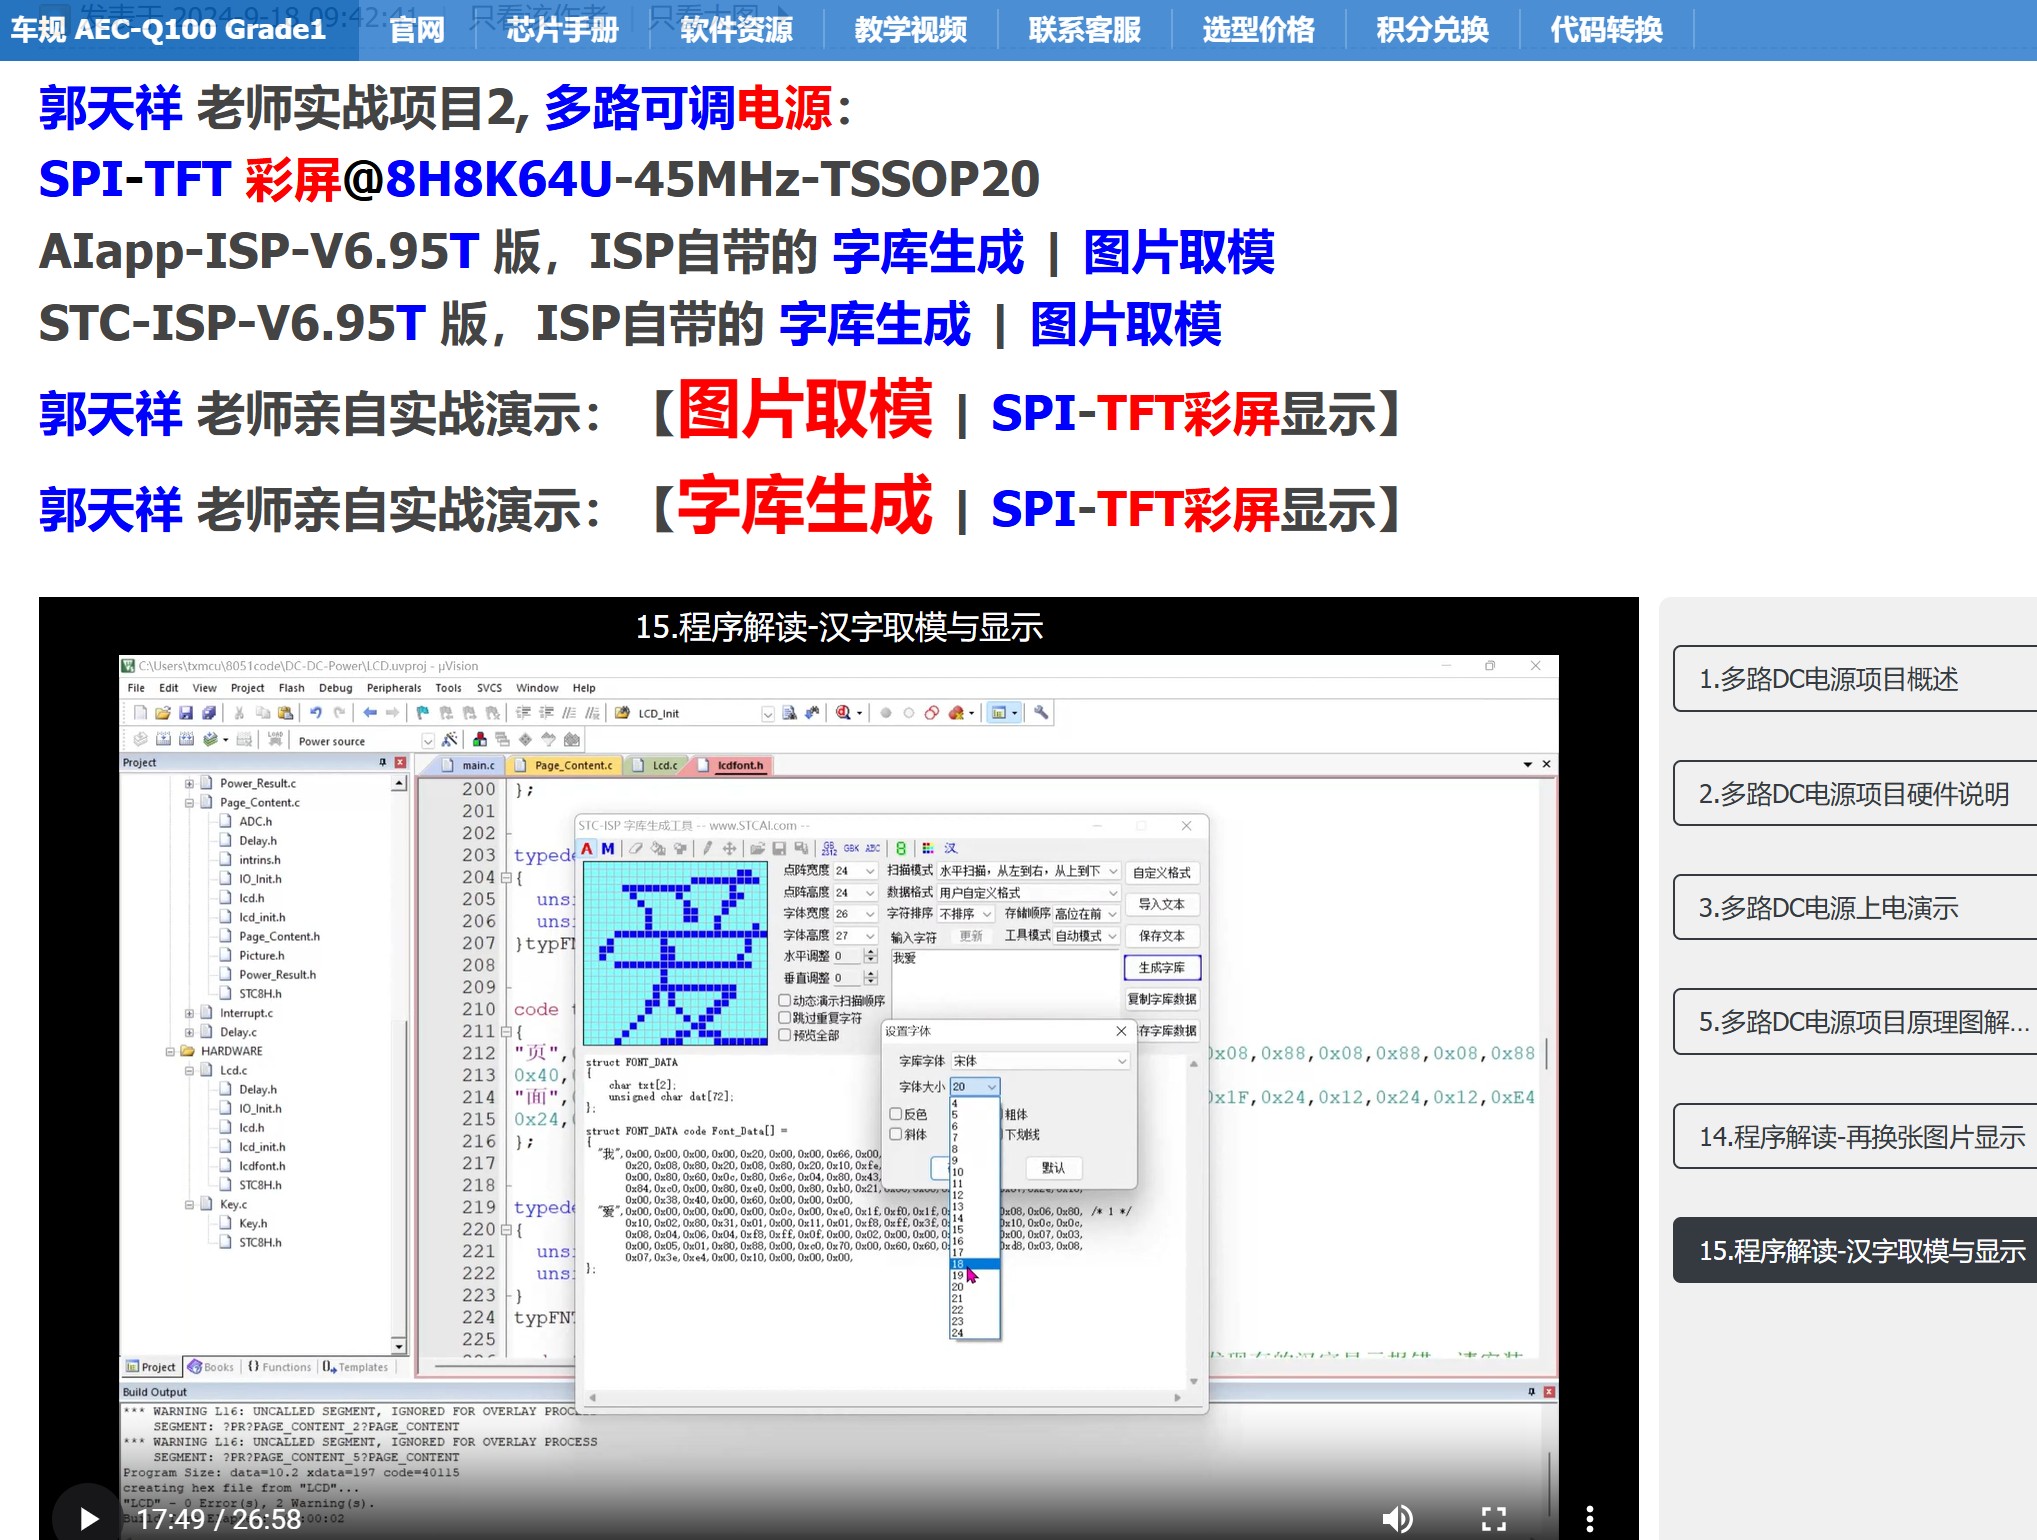Open the video's three-dot options menu
This screenshot has height=1540, width=2037.
(x=1589, y=1519)
